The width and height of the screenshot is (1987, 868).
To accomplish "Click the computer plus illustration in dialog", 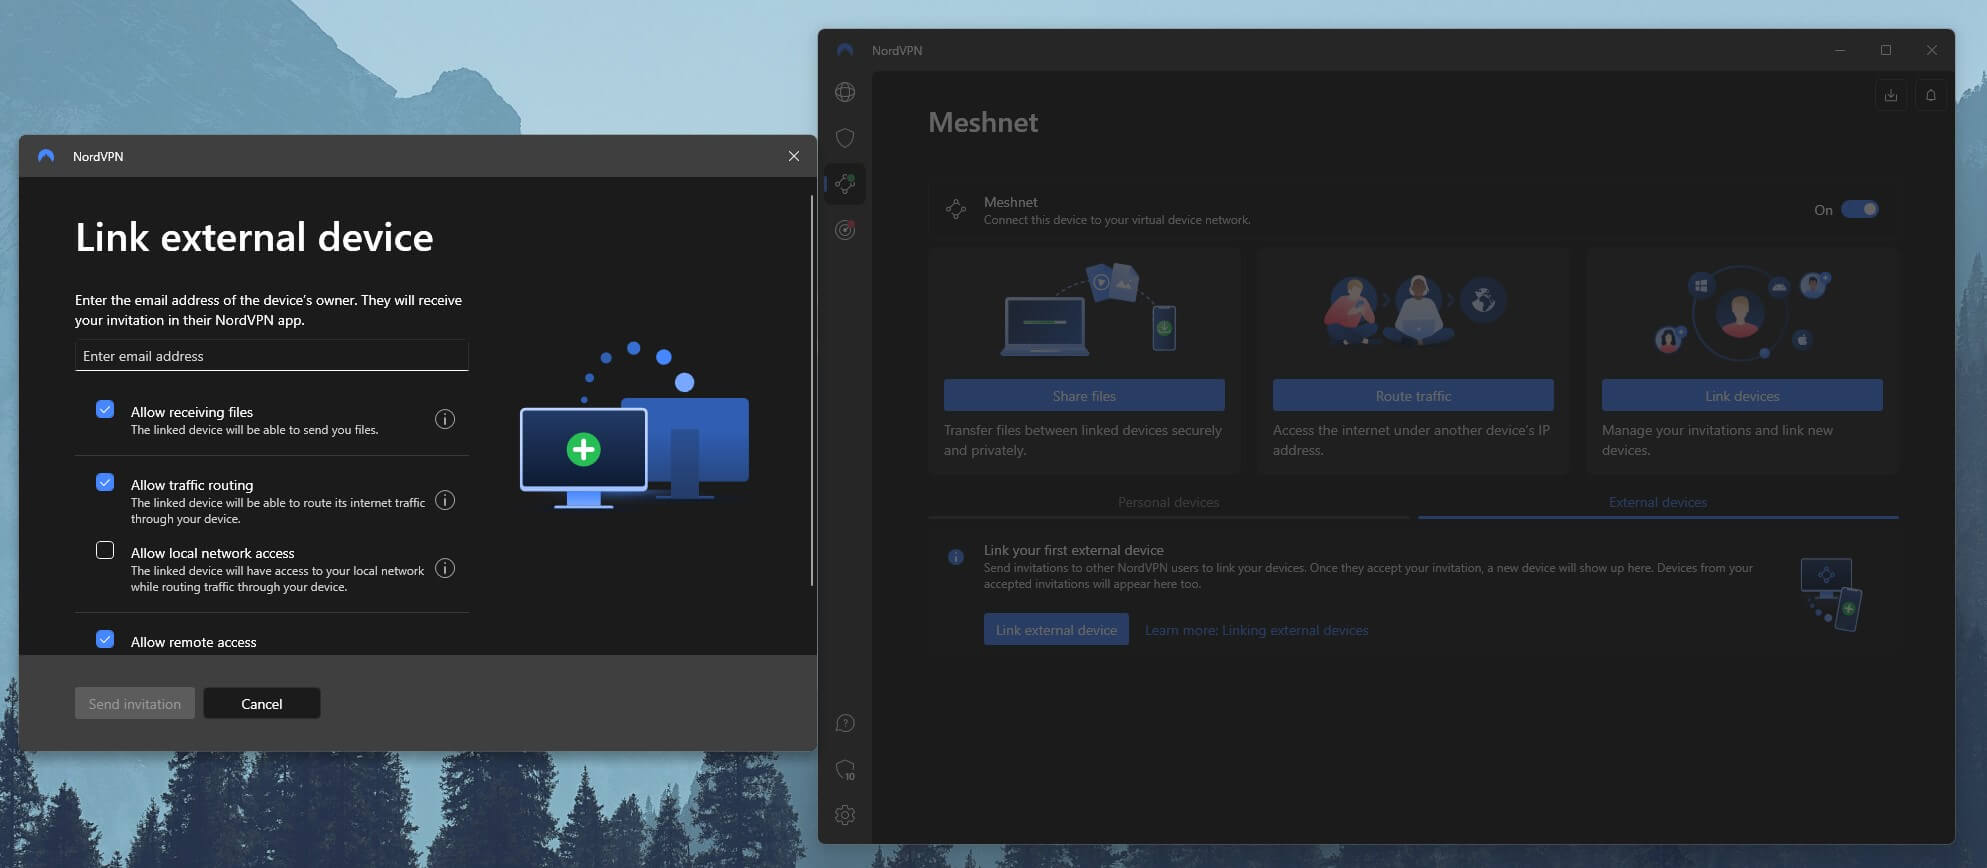I will (634, 426).
